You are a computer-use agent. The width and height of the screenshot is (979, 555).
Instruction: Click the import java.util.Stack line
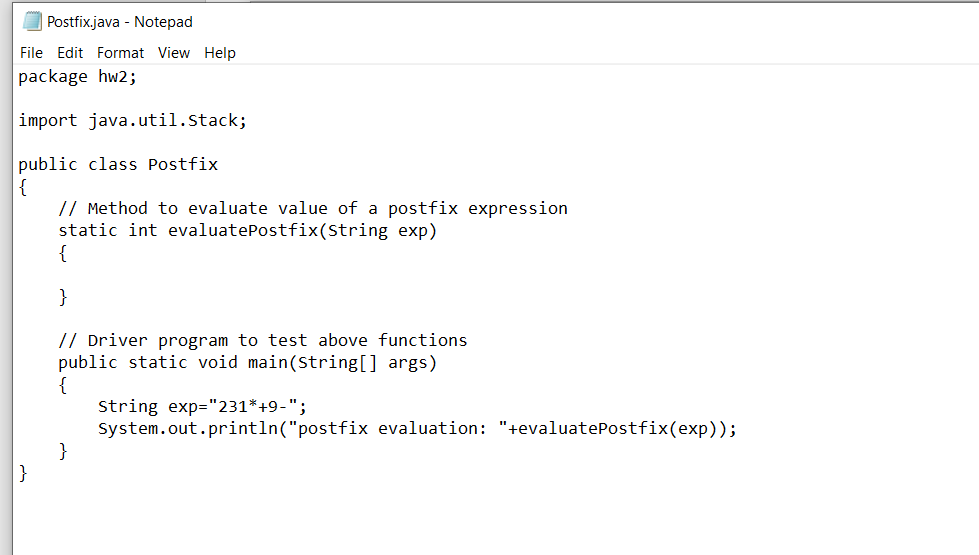click(x=132, y=120)
